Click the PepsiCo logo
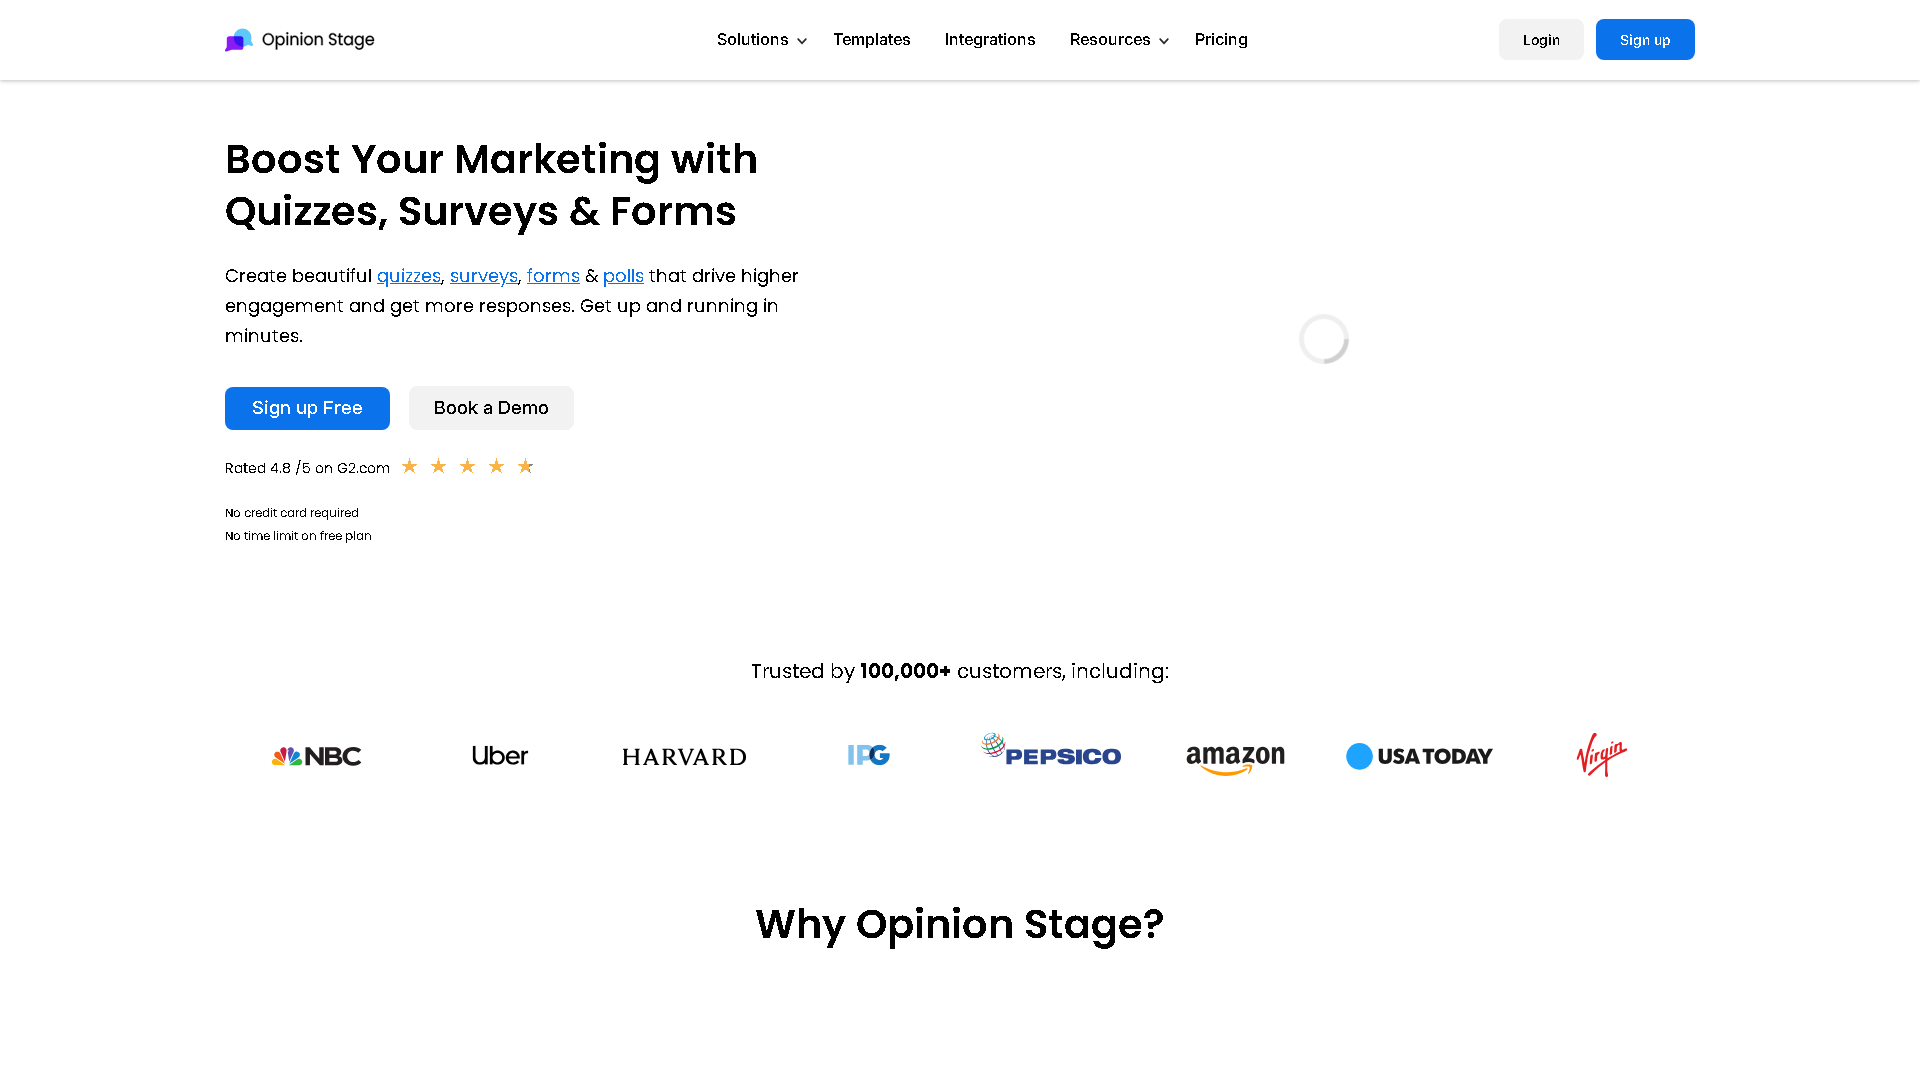 [1050, 755]
